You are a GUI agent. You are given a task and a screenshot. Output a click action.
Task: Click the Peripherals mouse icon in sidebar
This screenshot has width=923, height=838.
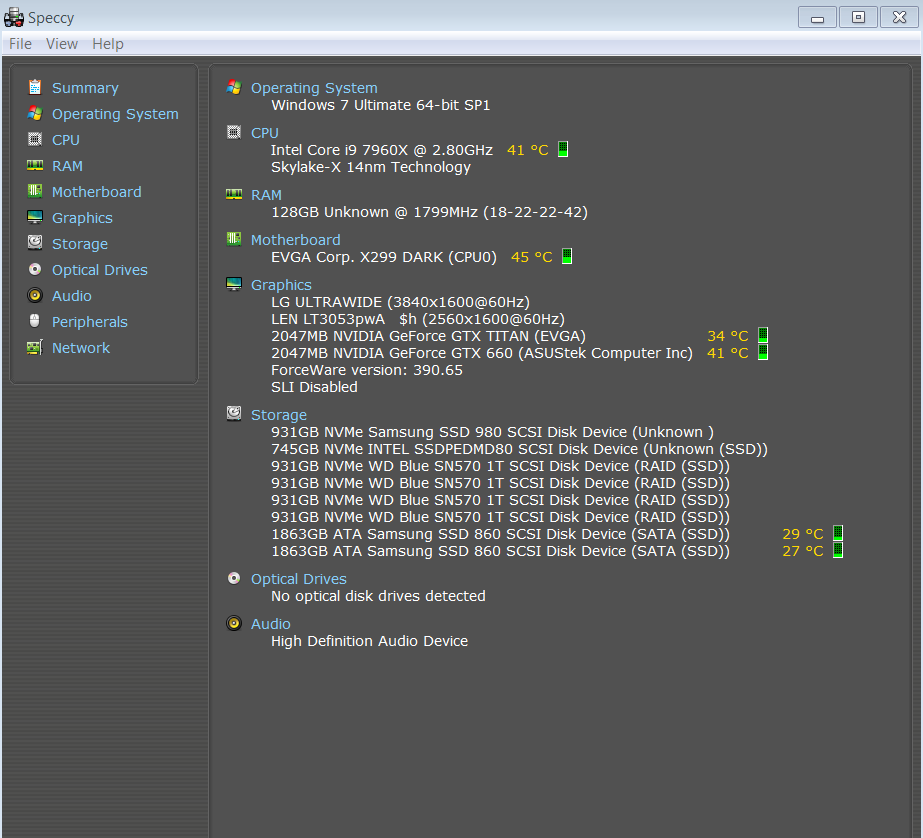35,321
